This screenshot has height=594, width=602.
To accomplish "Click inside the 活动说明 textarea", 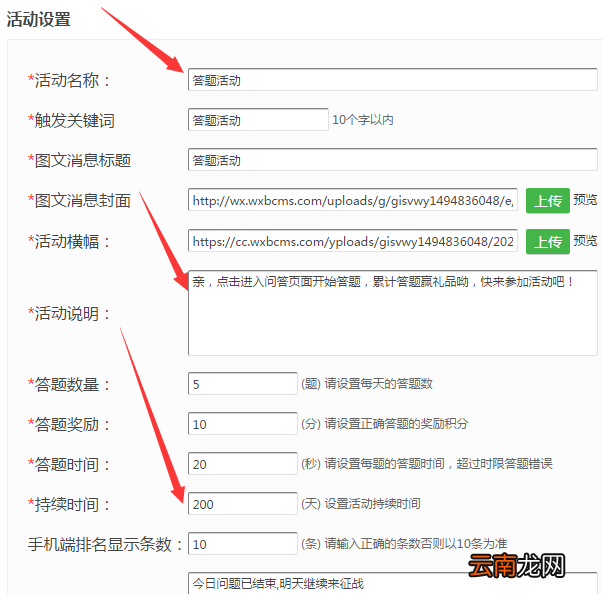I will [x=392, y=313].
